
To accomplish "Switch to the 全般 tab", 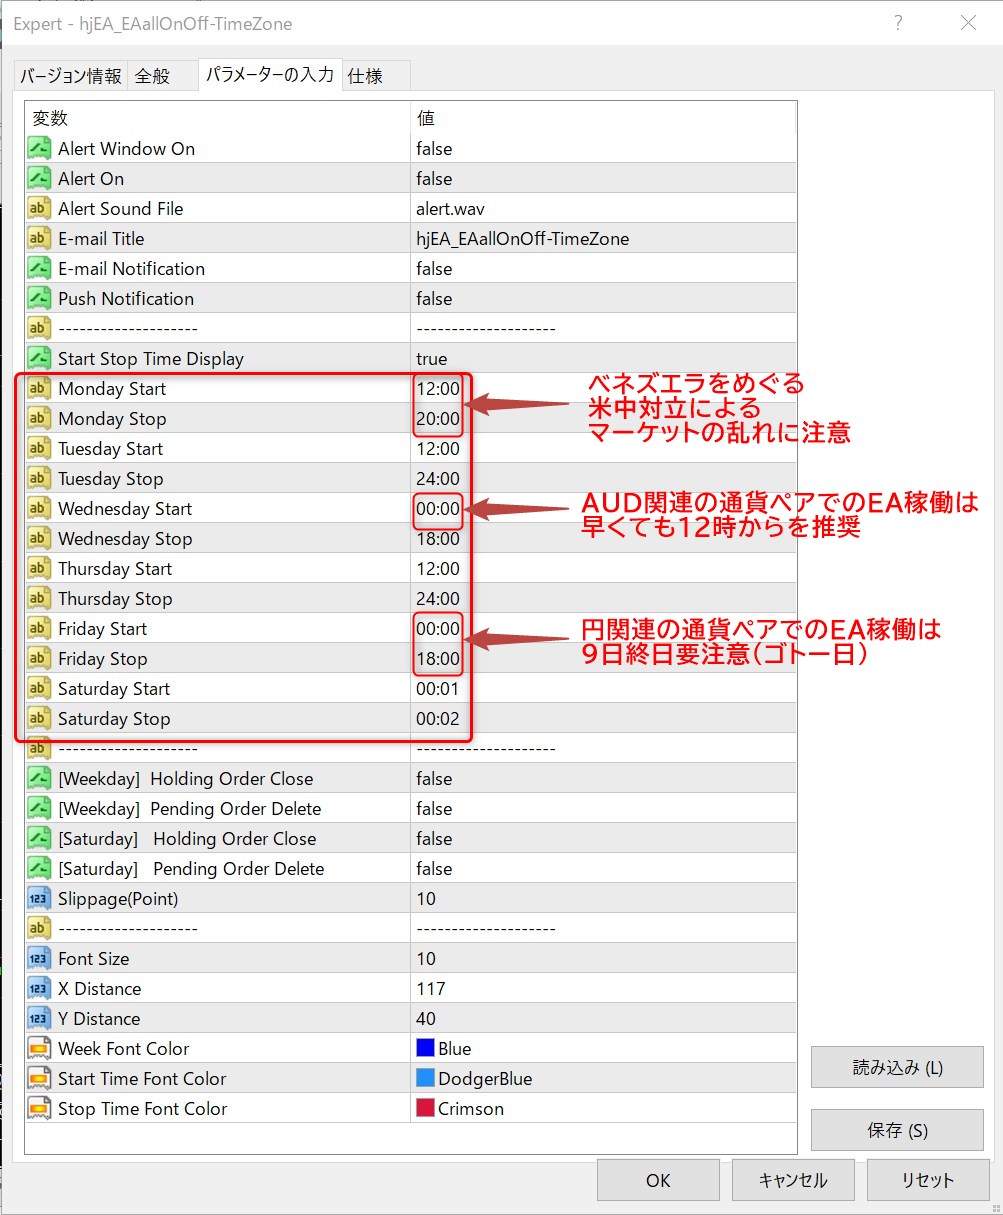I will click(x=153, y=76).
